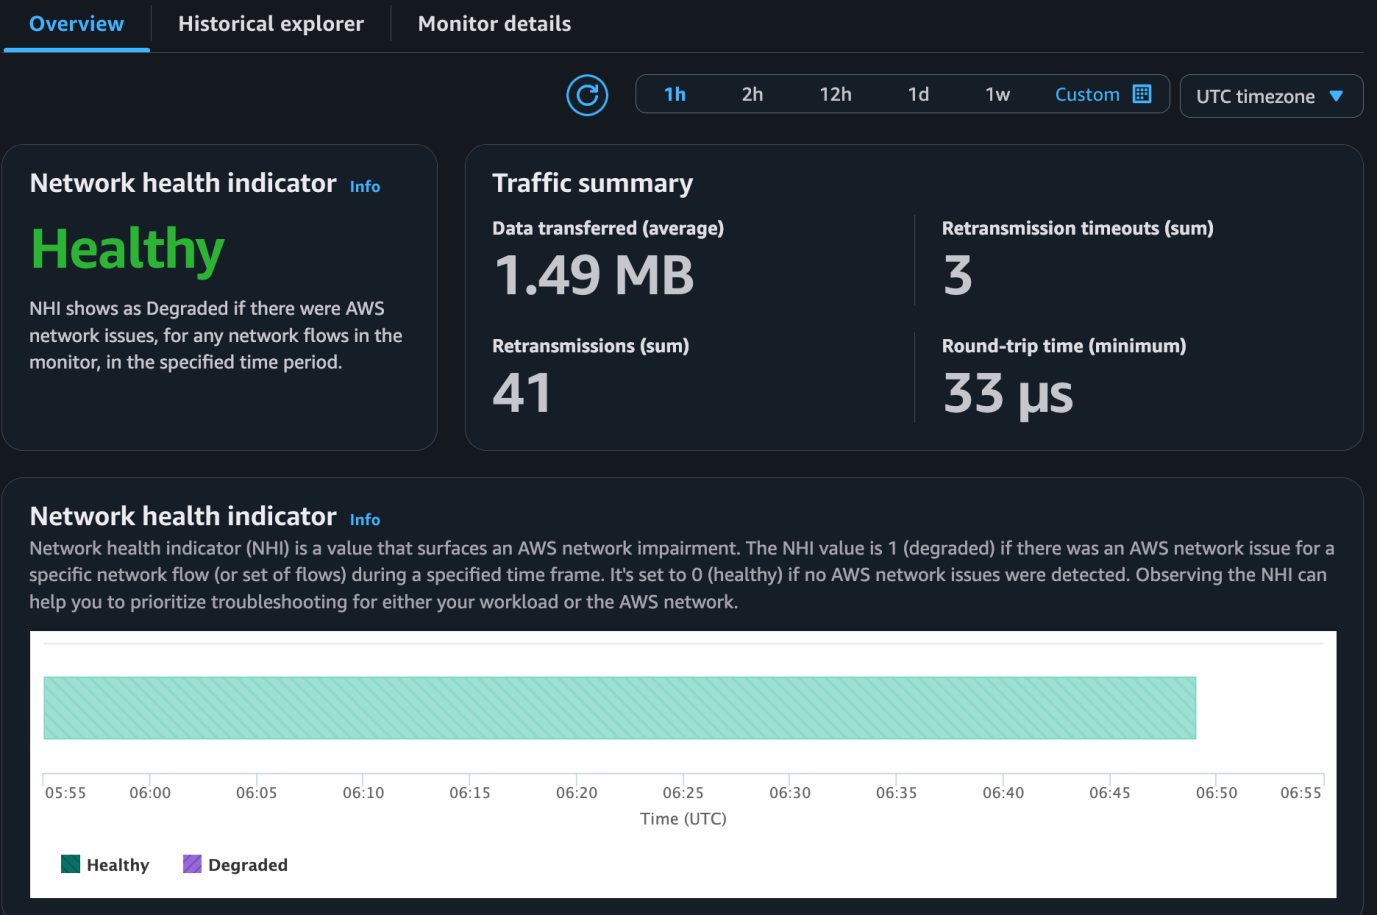Viewport: 1377px width, 915px height.
Task: Switch to 1w time range
Action: (997, 95)
